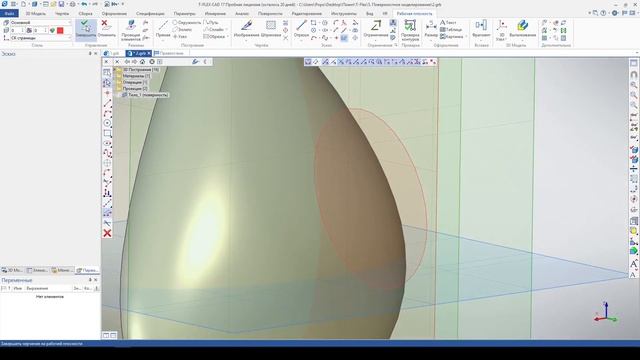Switch to Сборка ribbon tab

[85, 13]
